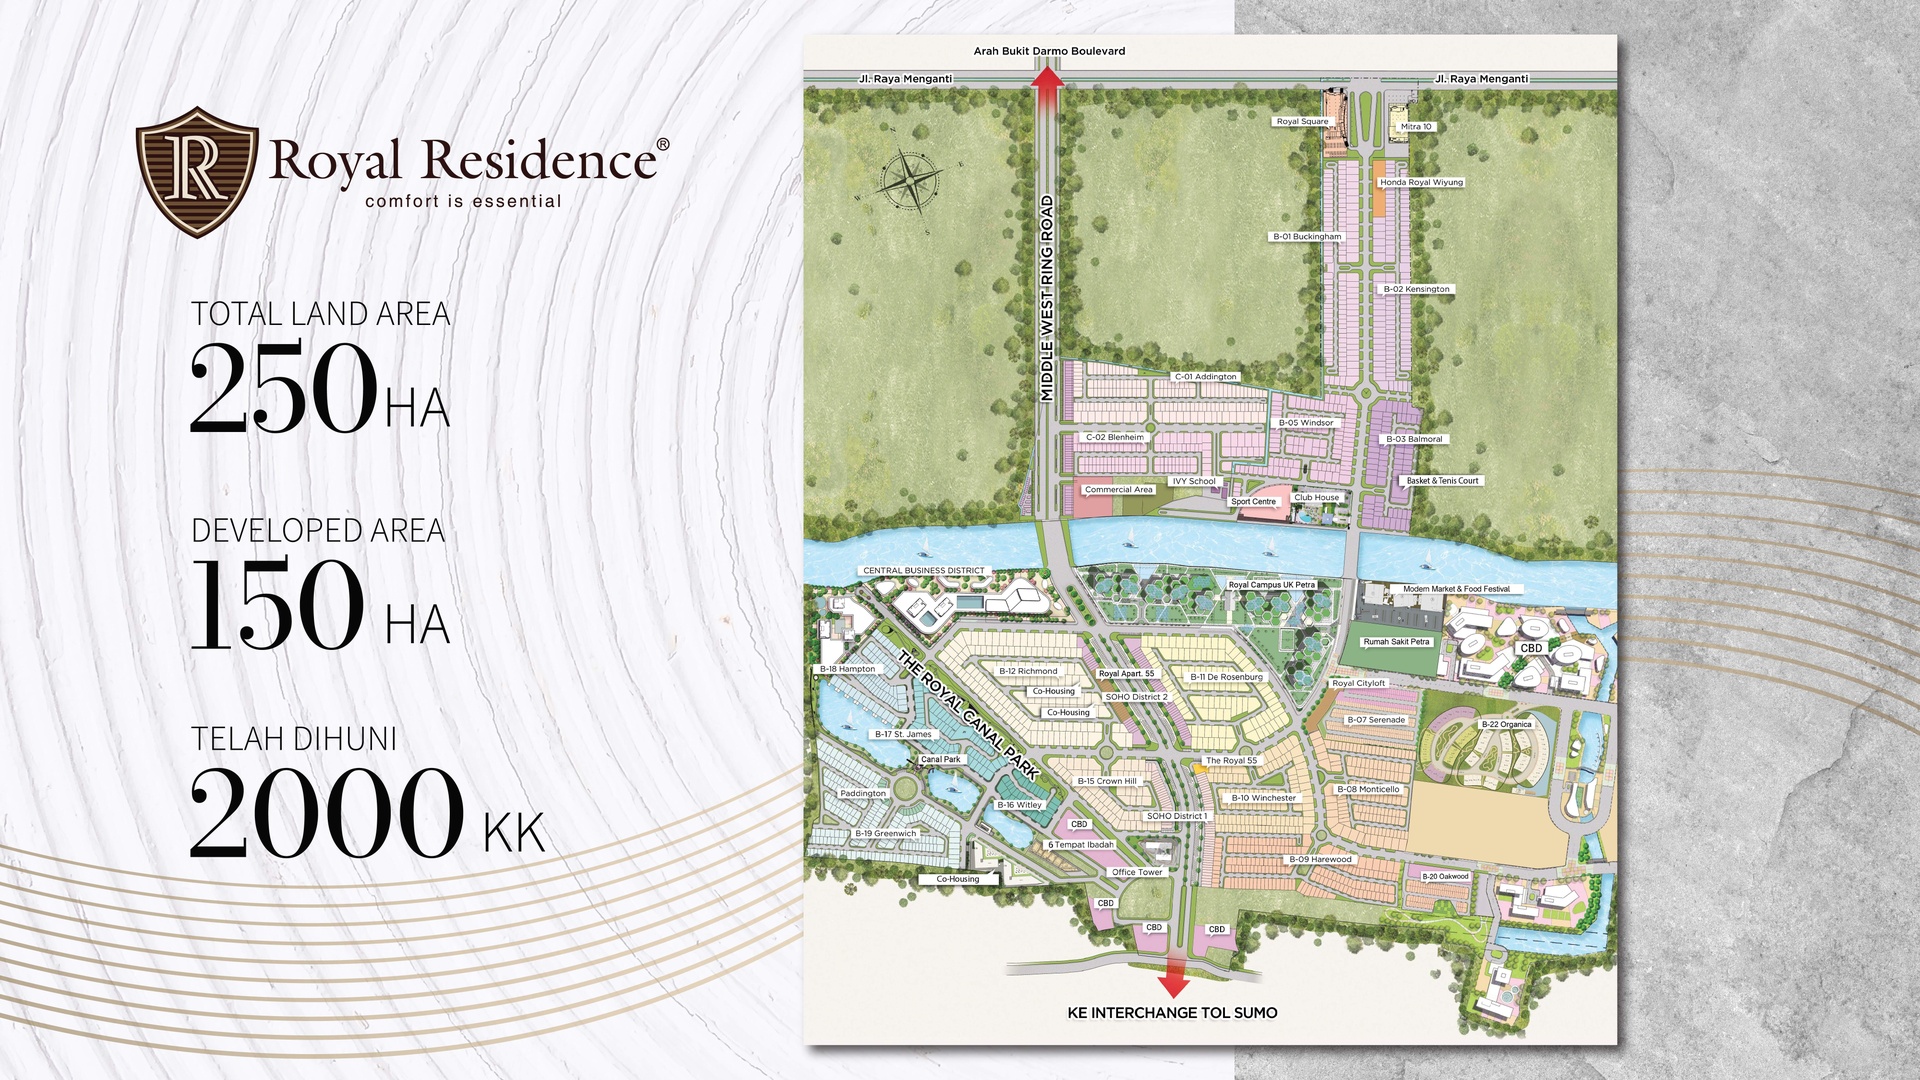Click the 'Royal Campus UK Petra' label
The width and height of the screenshot is (1920, 1080).
click(x=1272, y=585)
